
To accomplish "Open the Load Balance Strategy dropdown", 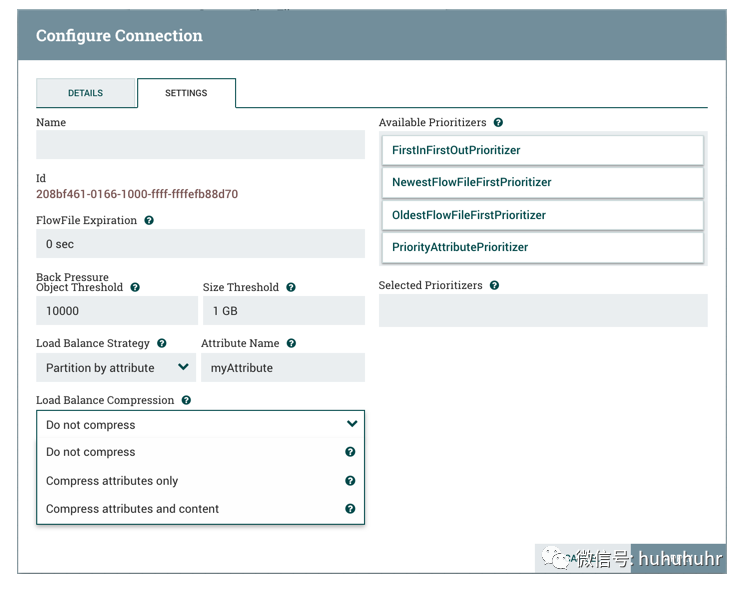I will 116,368.
